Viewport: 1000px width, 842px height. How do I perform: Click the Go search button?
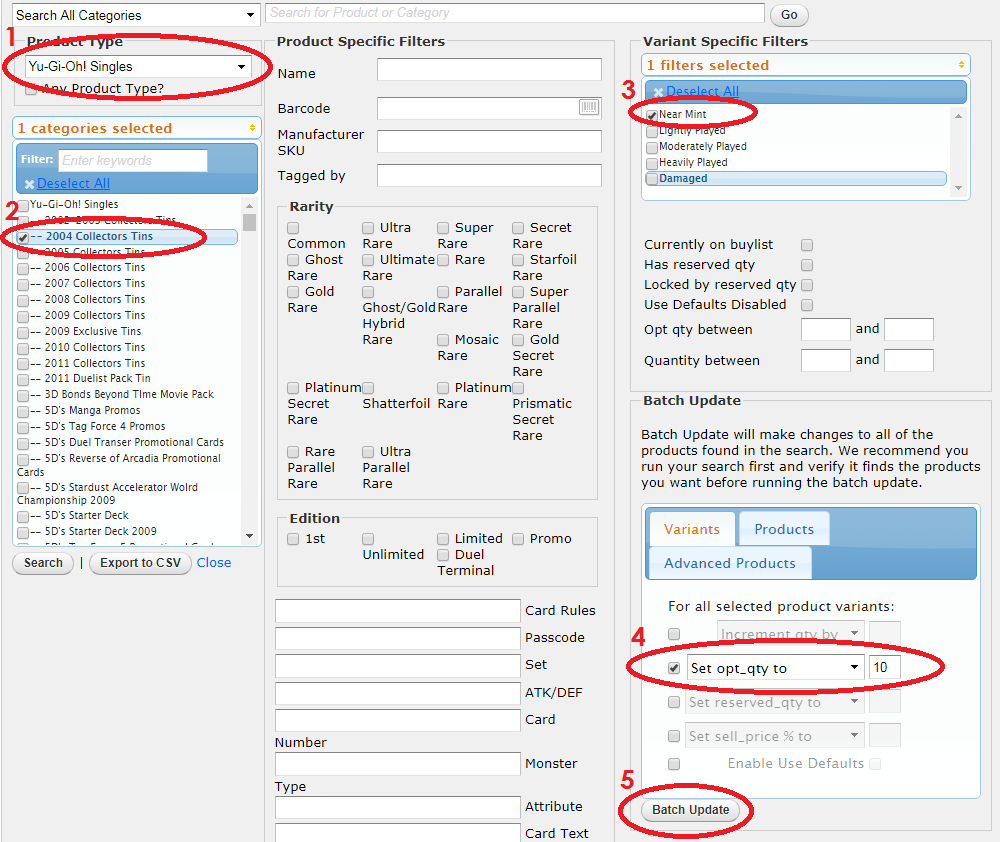point(789,15)
